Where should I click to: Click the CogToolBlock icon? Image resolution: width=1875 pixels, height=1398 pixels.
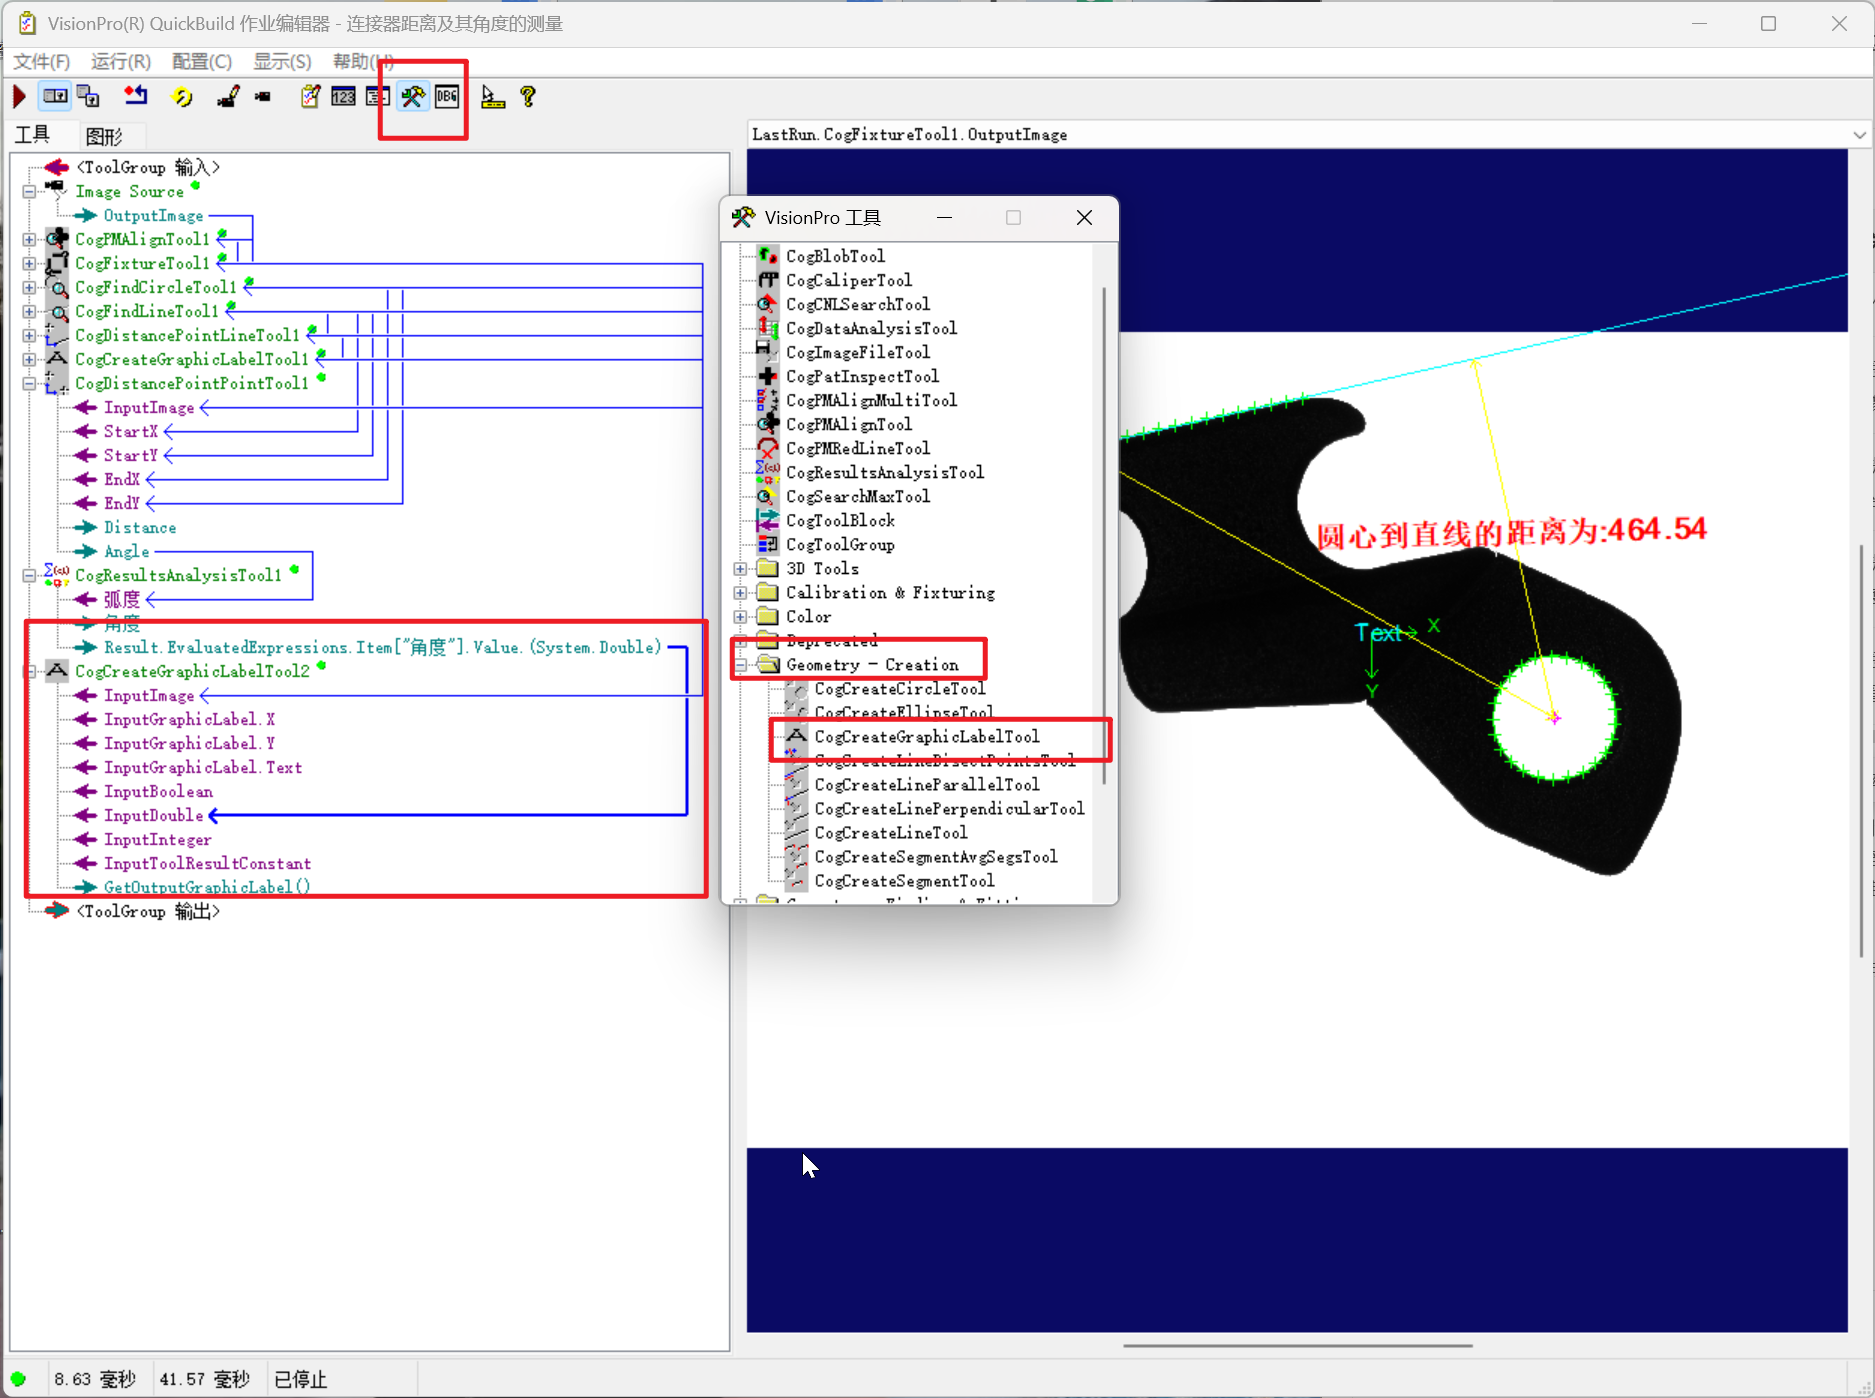click(767, 520)
